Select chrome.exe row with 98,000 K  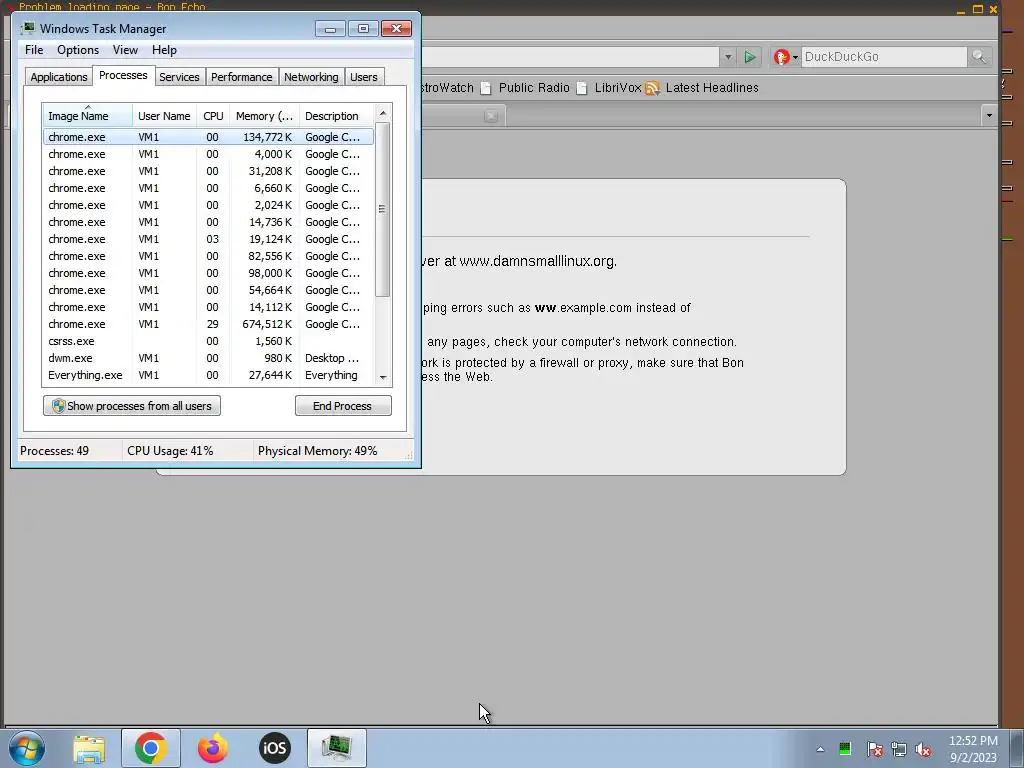click(208, 273)
